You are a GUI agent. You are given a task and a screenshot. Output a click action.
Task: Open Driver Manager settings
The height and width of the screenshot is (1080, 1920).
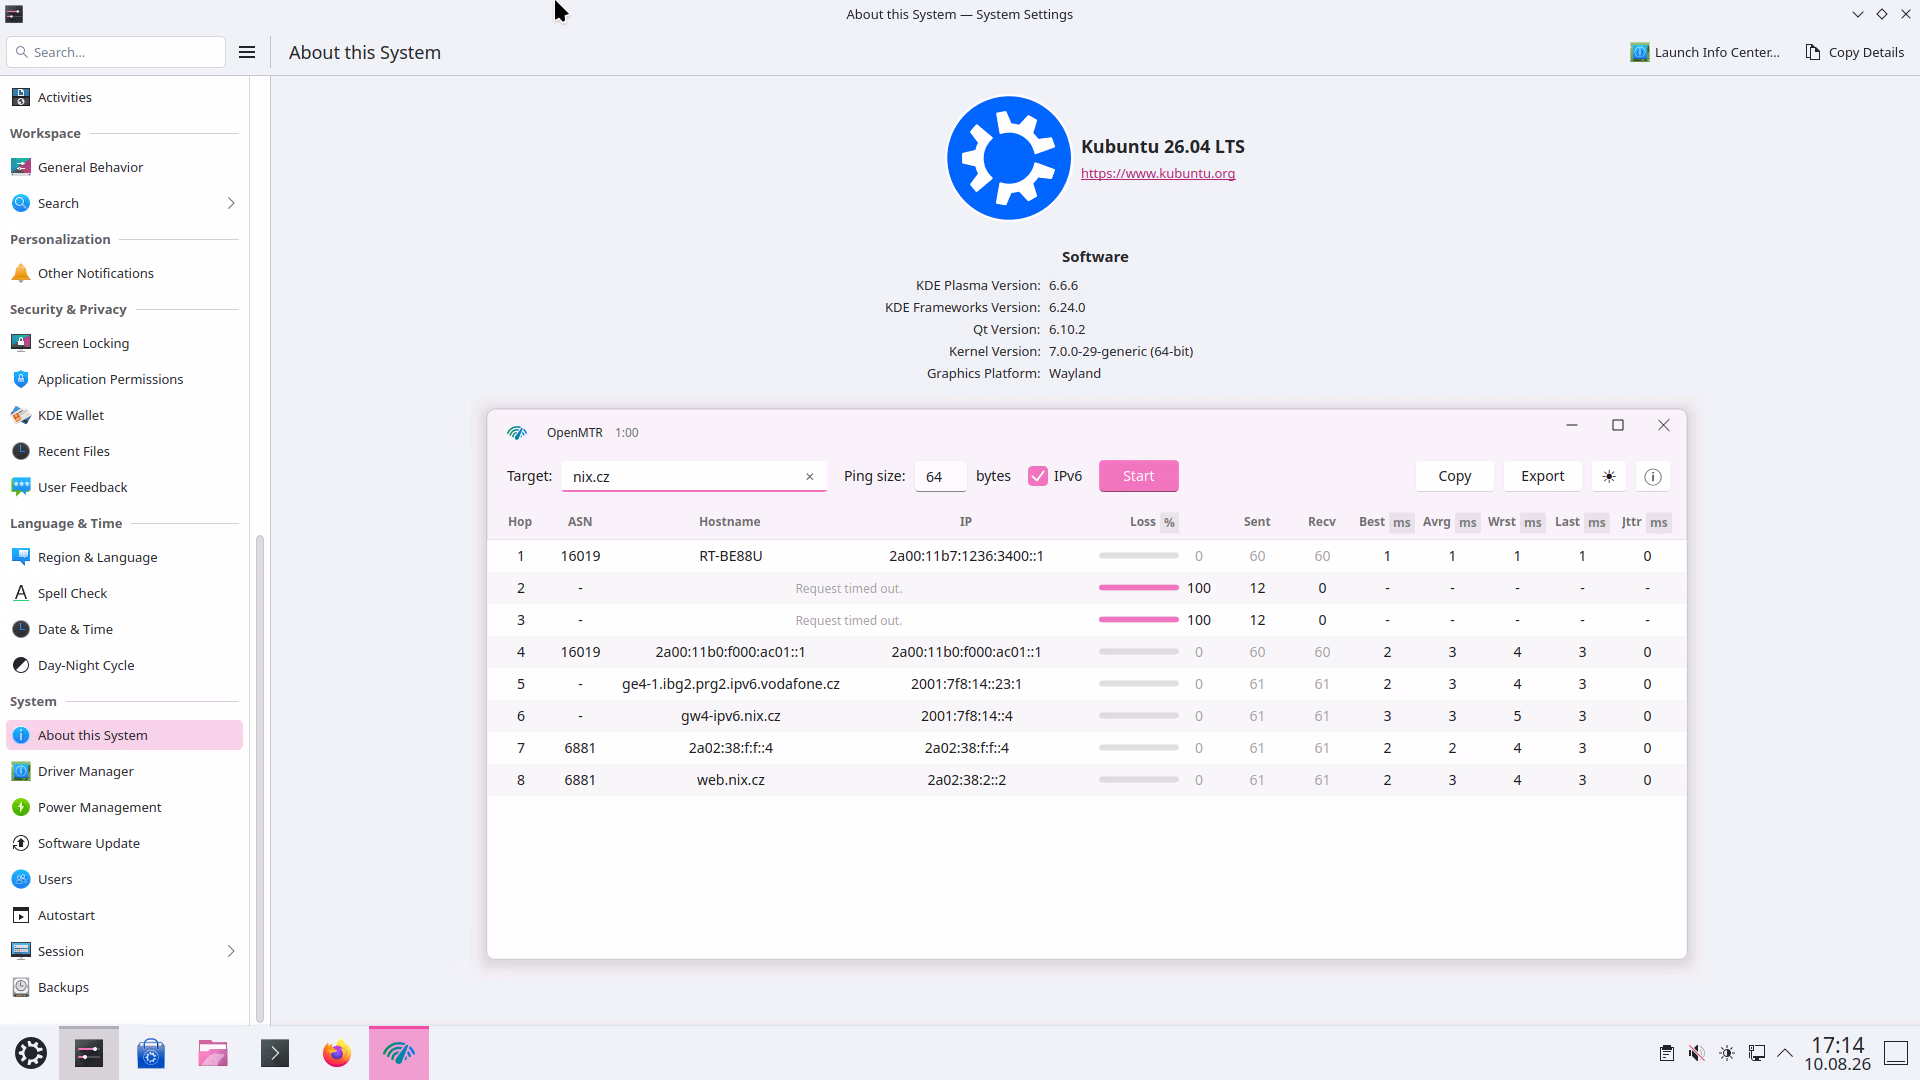coord(124,771)
